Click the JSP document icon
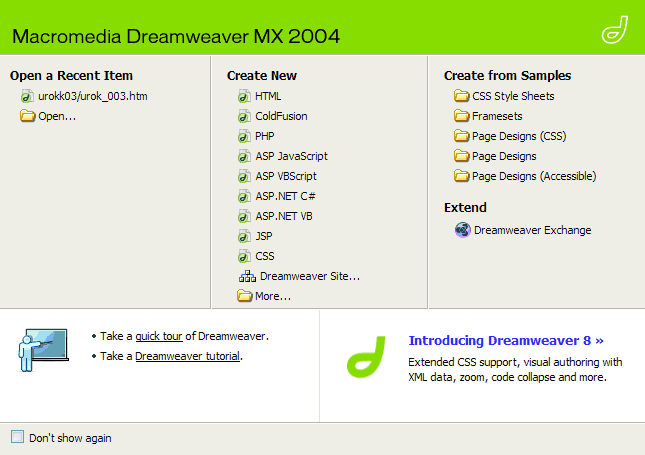645x455 pixels. tap(244, 236)
